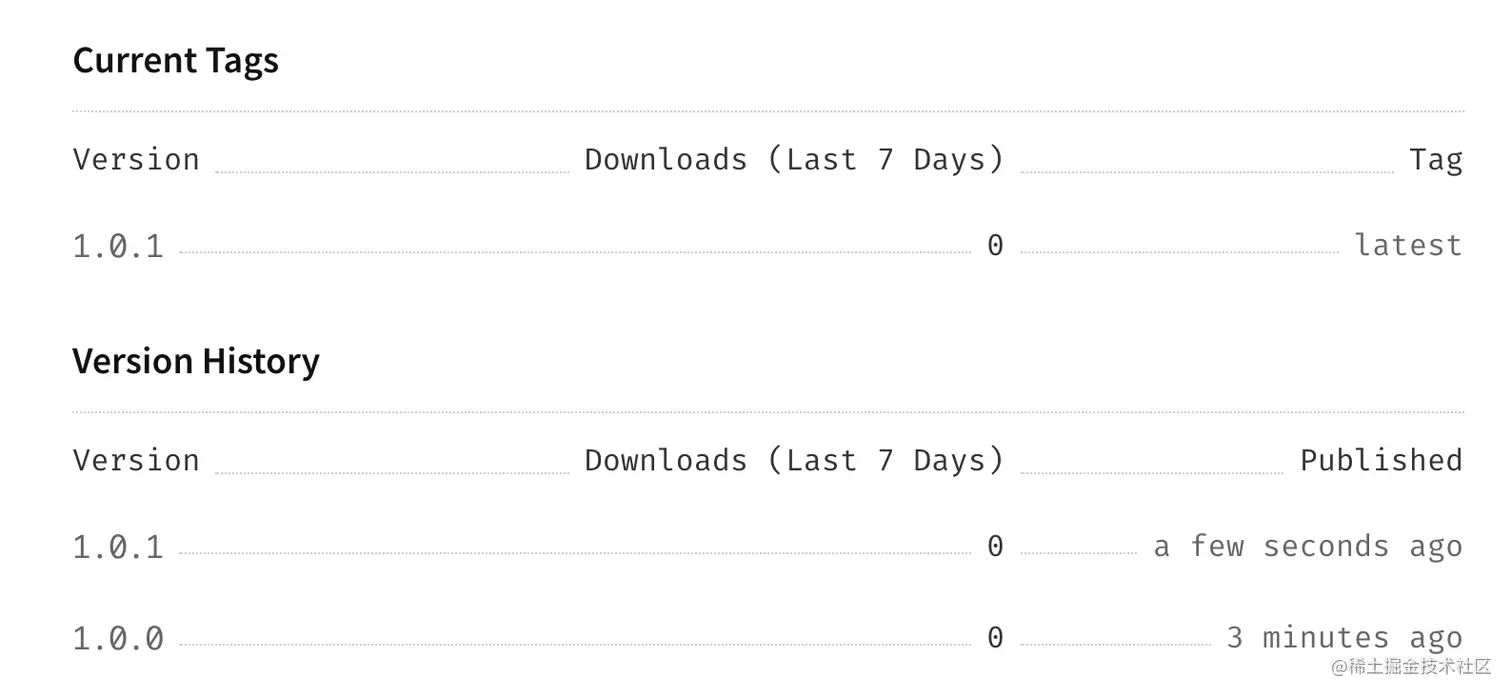
Task: Click the "a few seconds ago" publish time
Action: point(1308,547)
